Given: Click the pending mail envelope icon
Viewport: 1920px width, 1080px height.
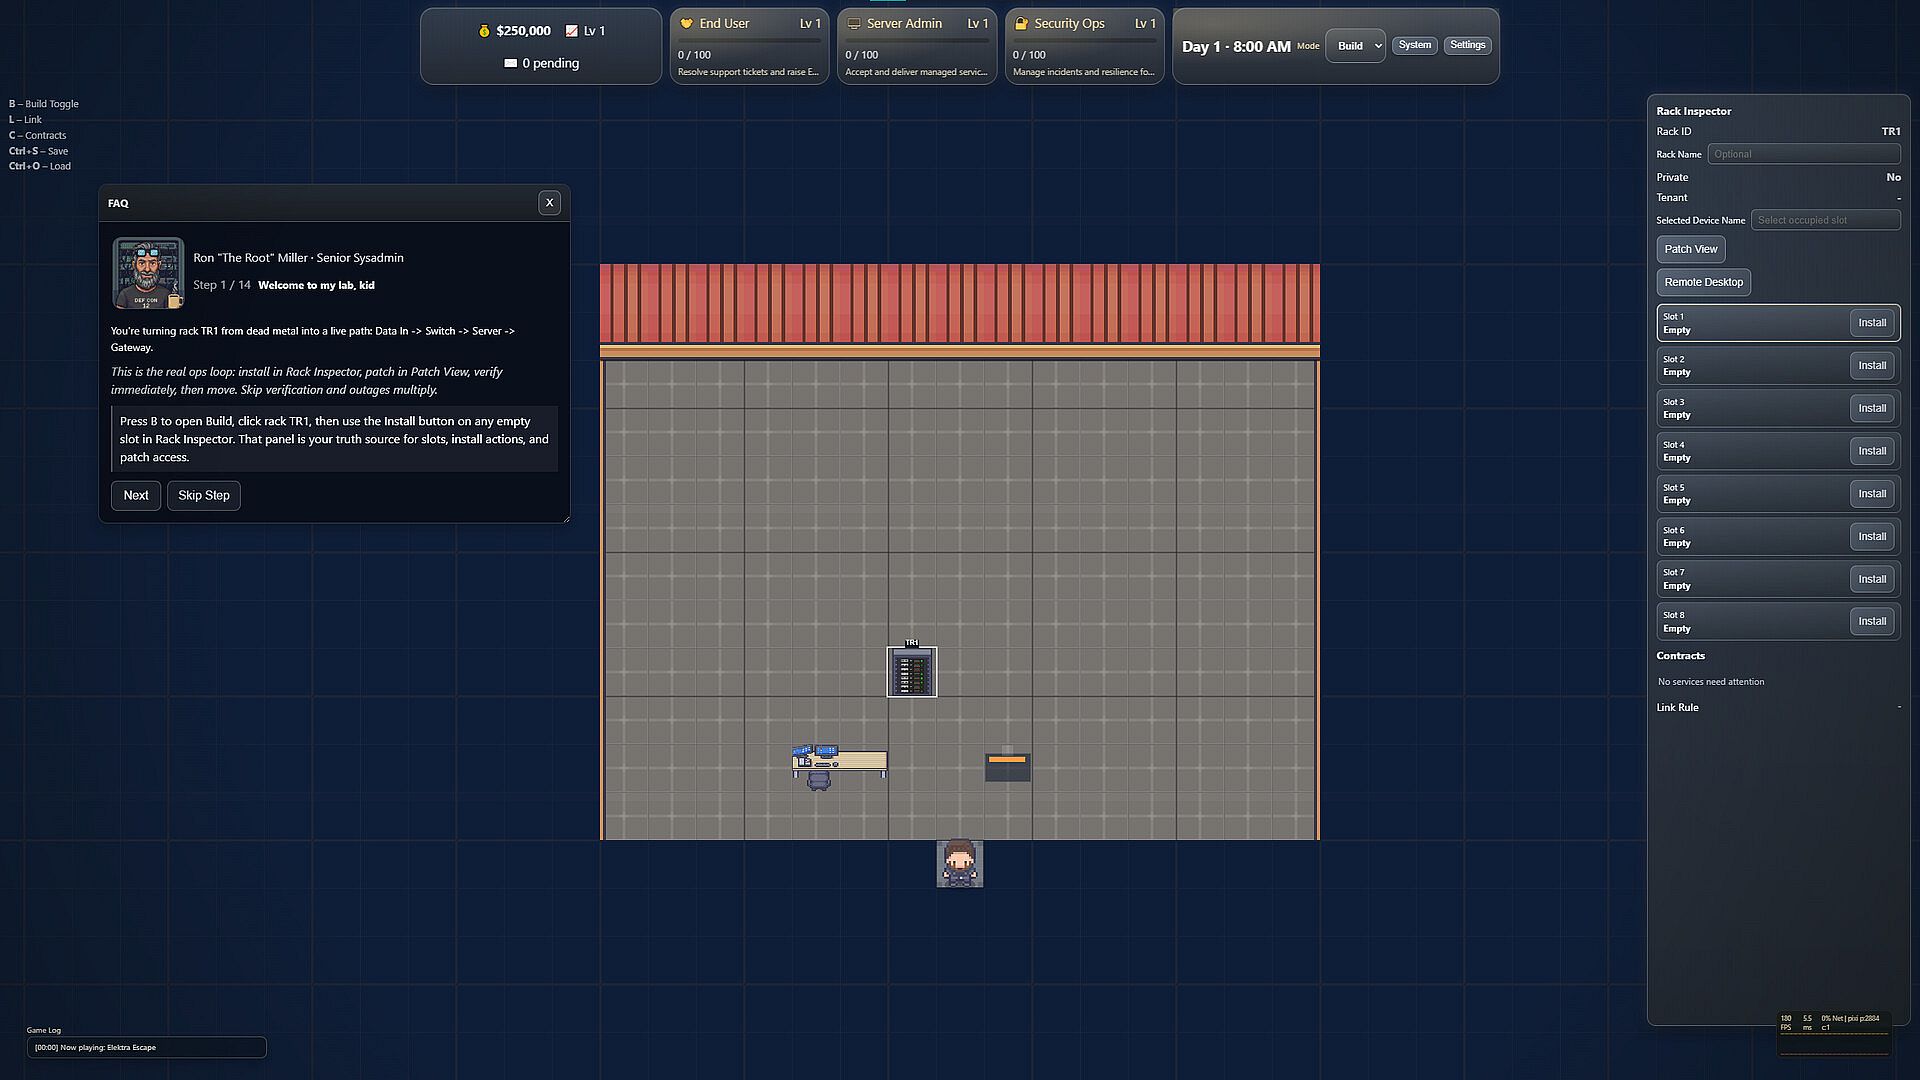Looking at the screenshot, I should [x=511, y=63].
